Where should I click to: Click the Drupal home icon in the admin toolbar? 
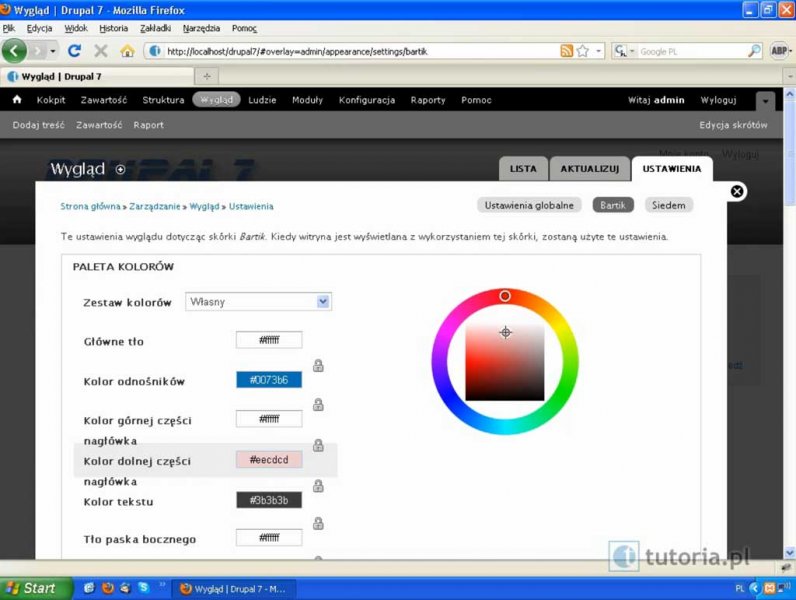(x=17, y=100)
